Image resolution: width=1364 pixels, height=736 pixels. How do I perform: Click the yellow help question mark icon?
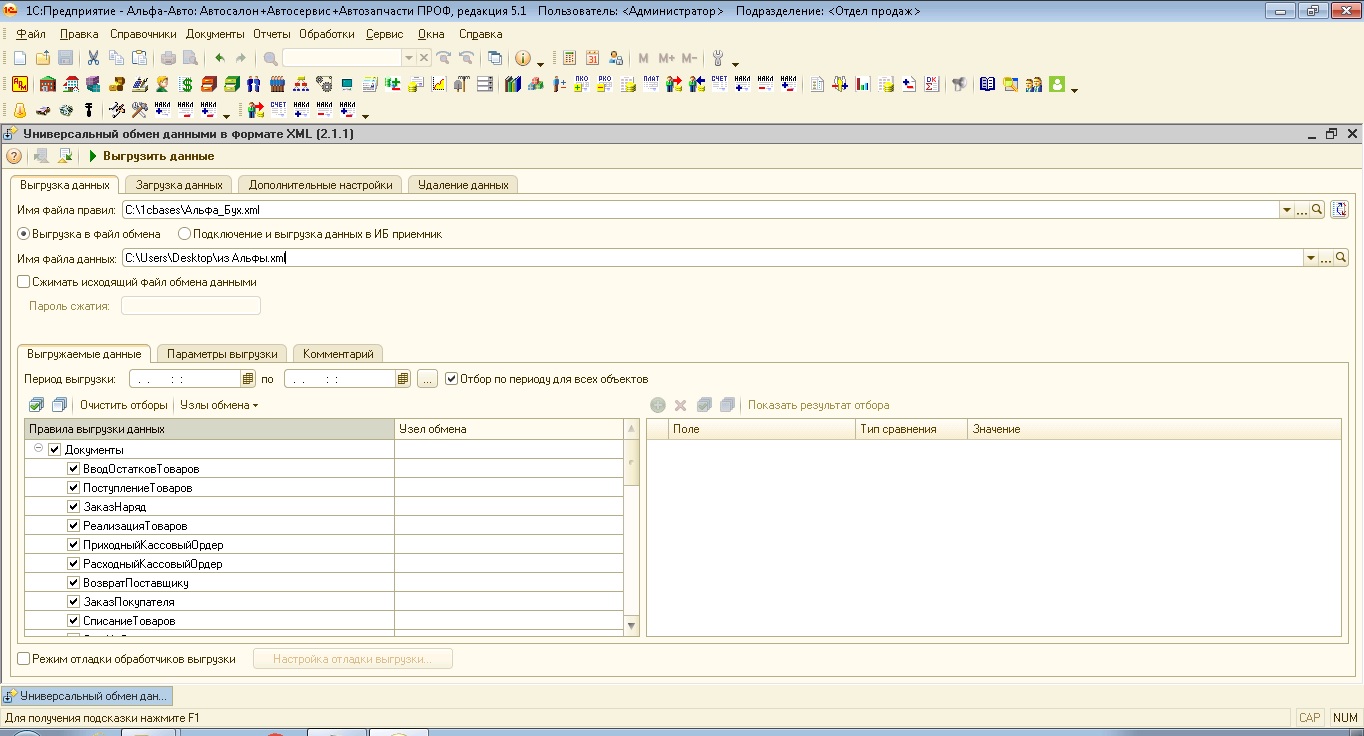coord(14,156)
